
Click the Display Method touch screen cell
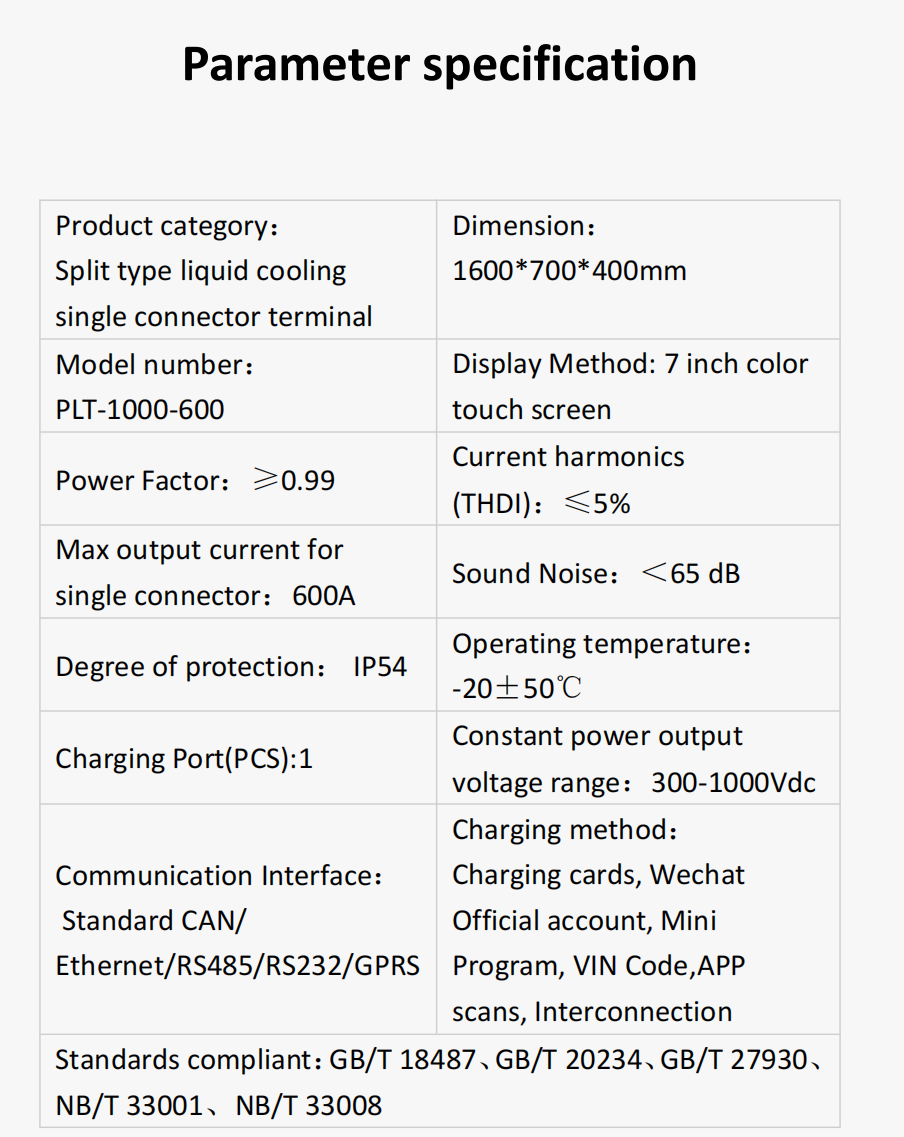point(638,386)
